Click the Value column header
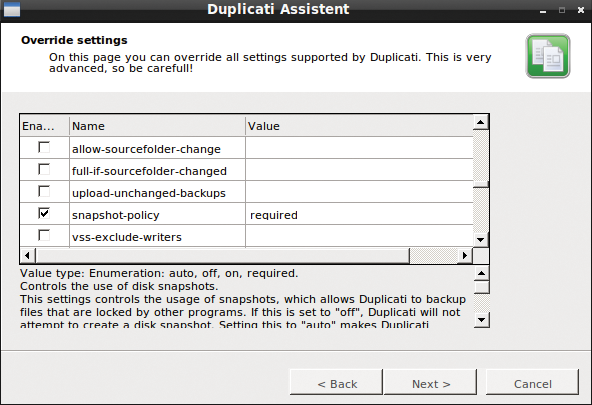Image resolution: width=592 pixels, height=405 pixels. [x=359, y=126]
